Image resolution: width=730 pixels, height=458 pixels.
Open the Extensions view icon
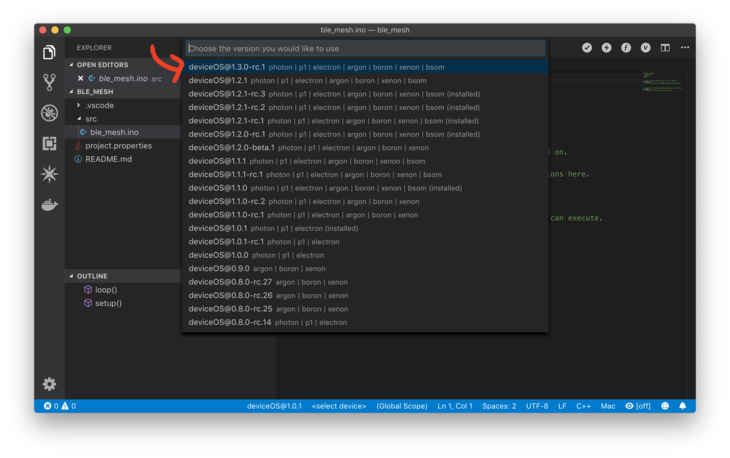[49, 143]
